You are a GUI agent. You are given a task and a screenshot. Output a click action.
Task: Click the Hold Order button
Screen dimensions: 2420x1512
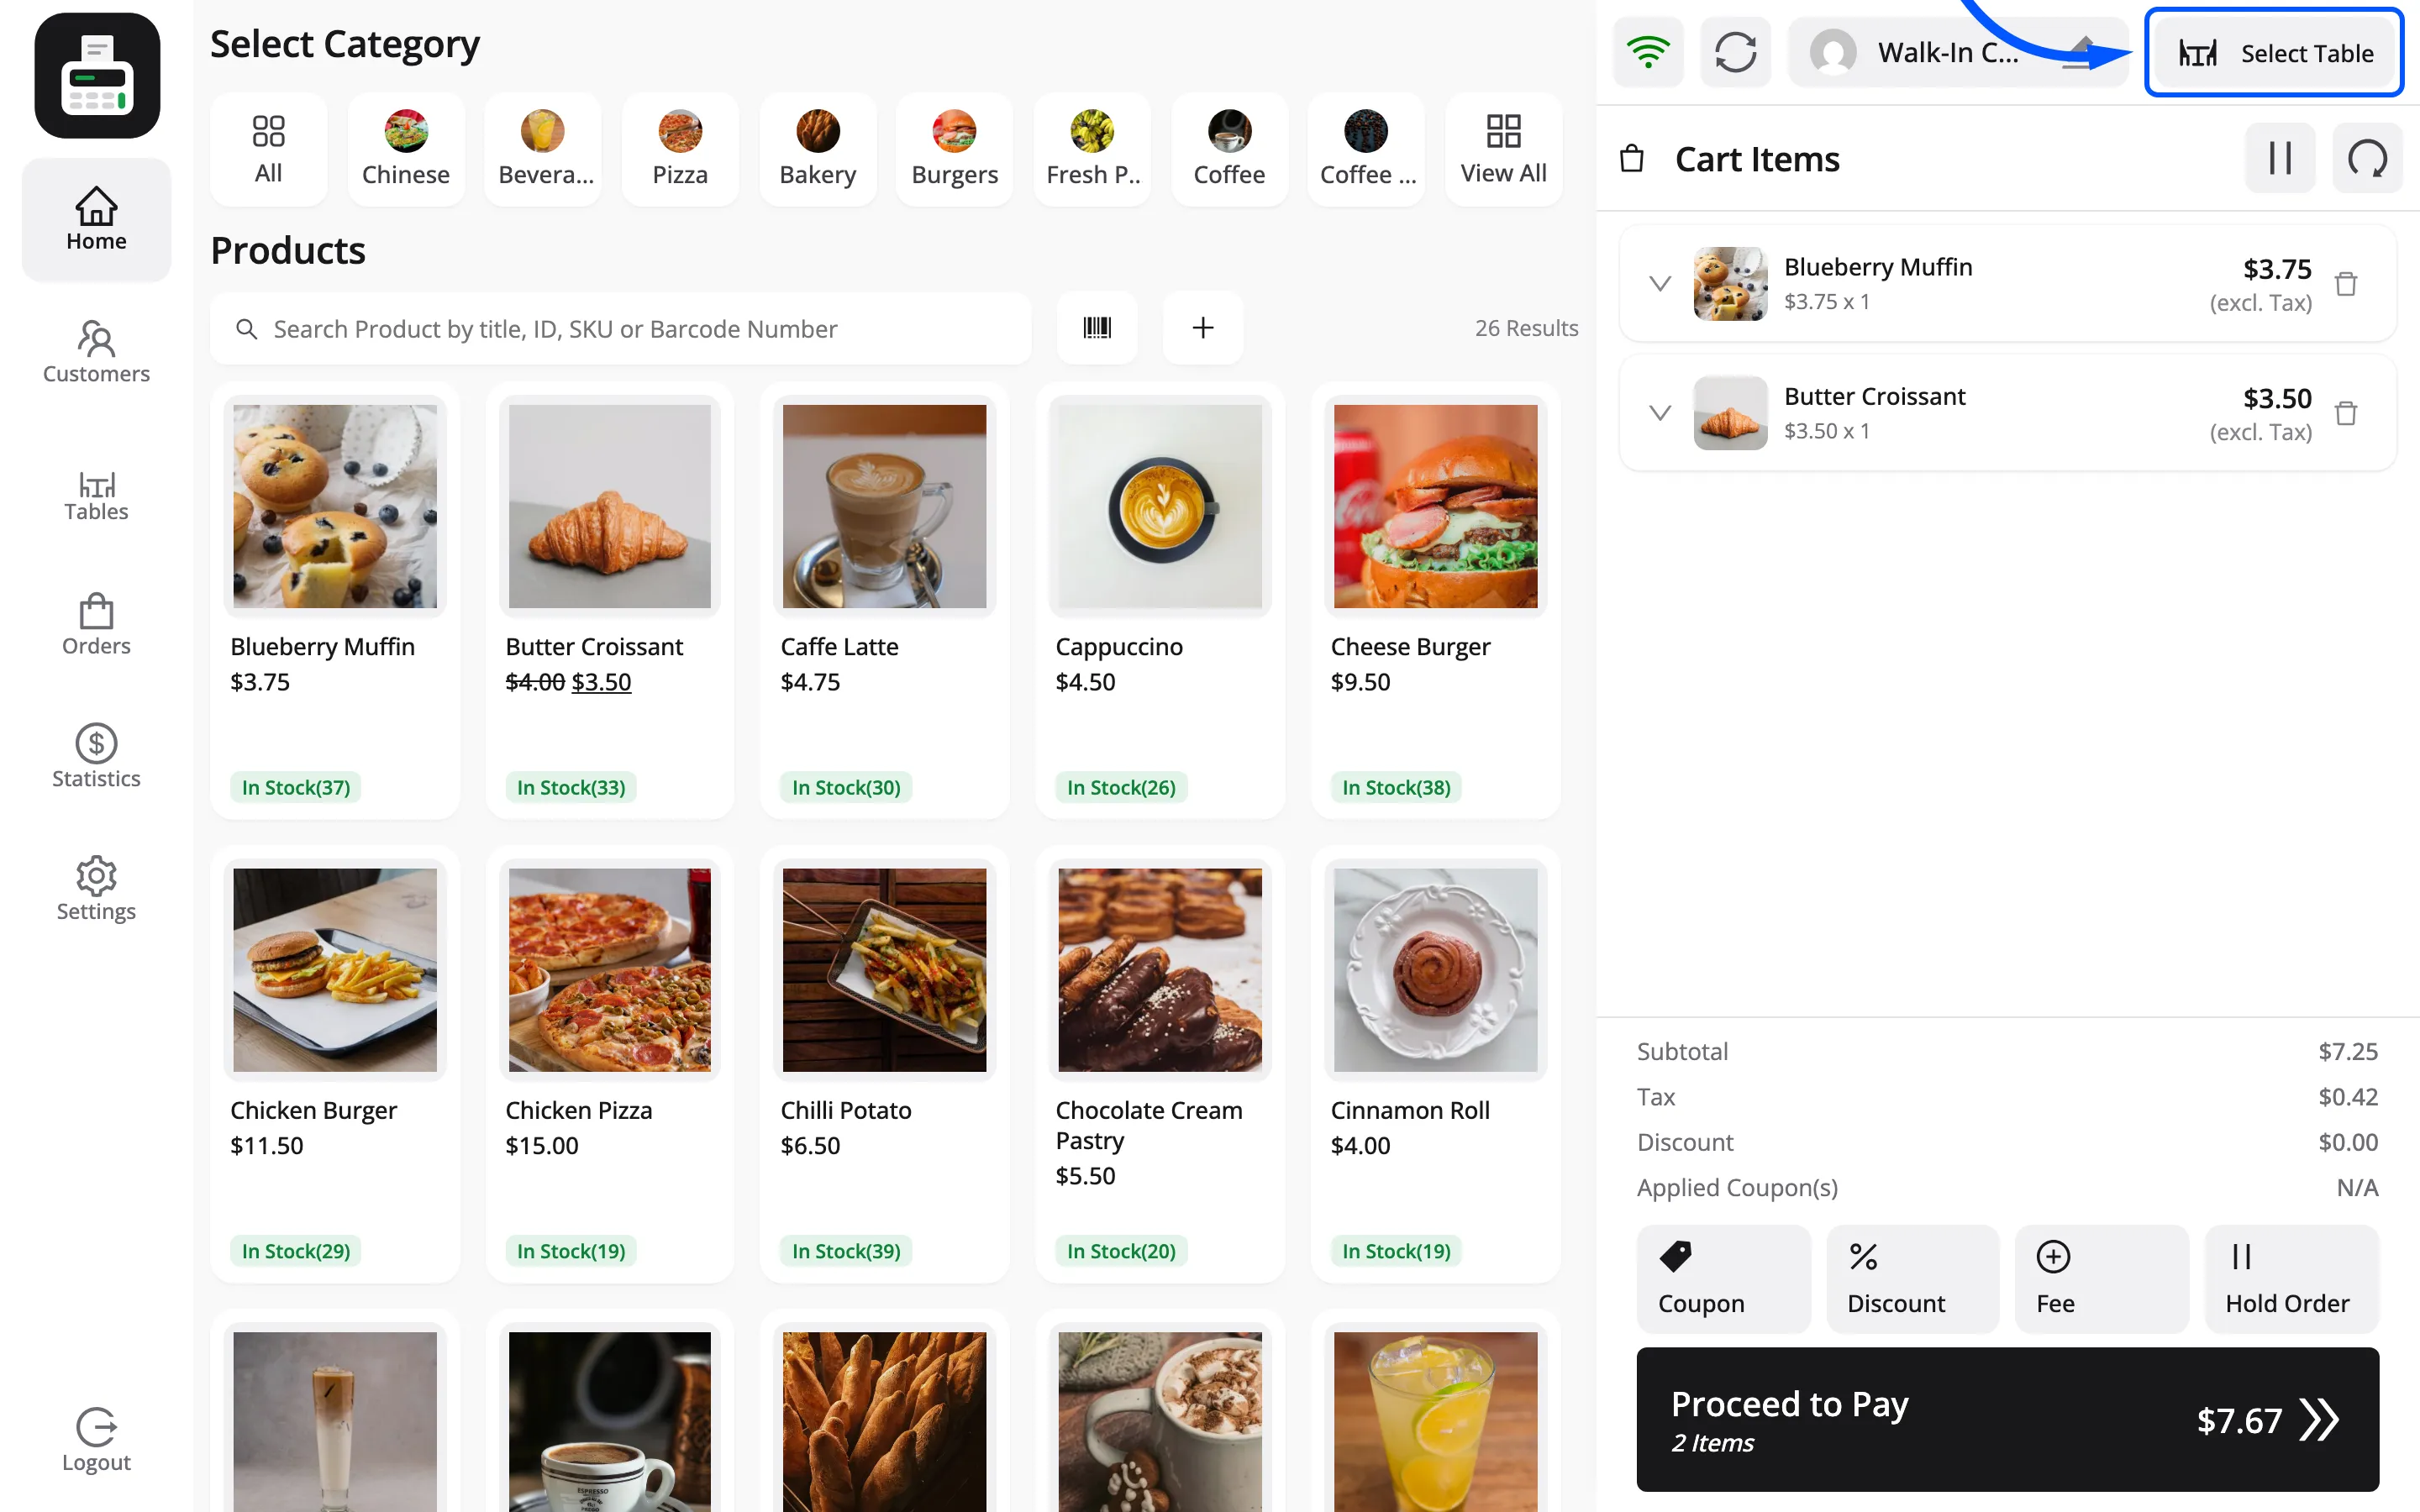(2291, 1279)
